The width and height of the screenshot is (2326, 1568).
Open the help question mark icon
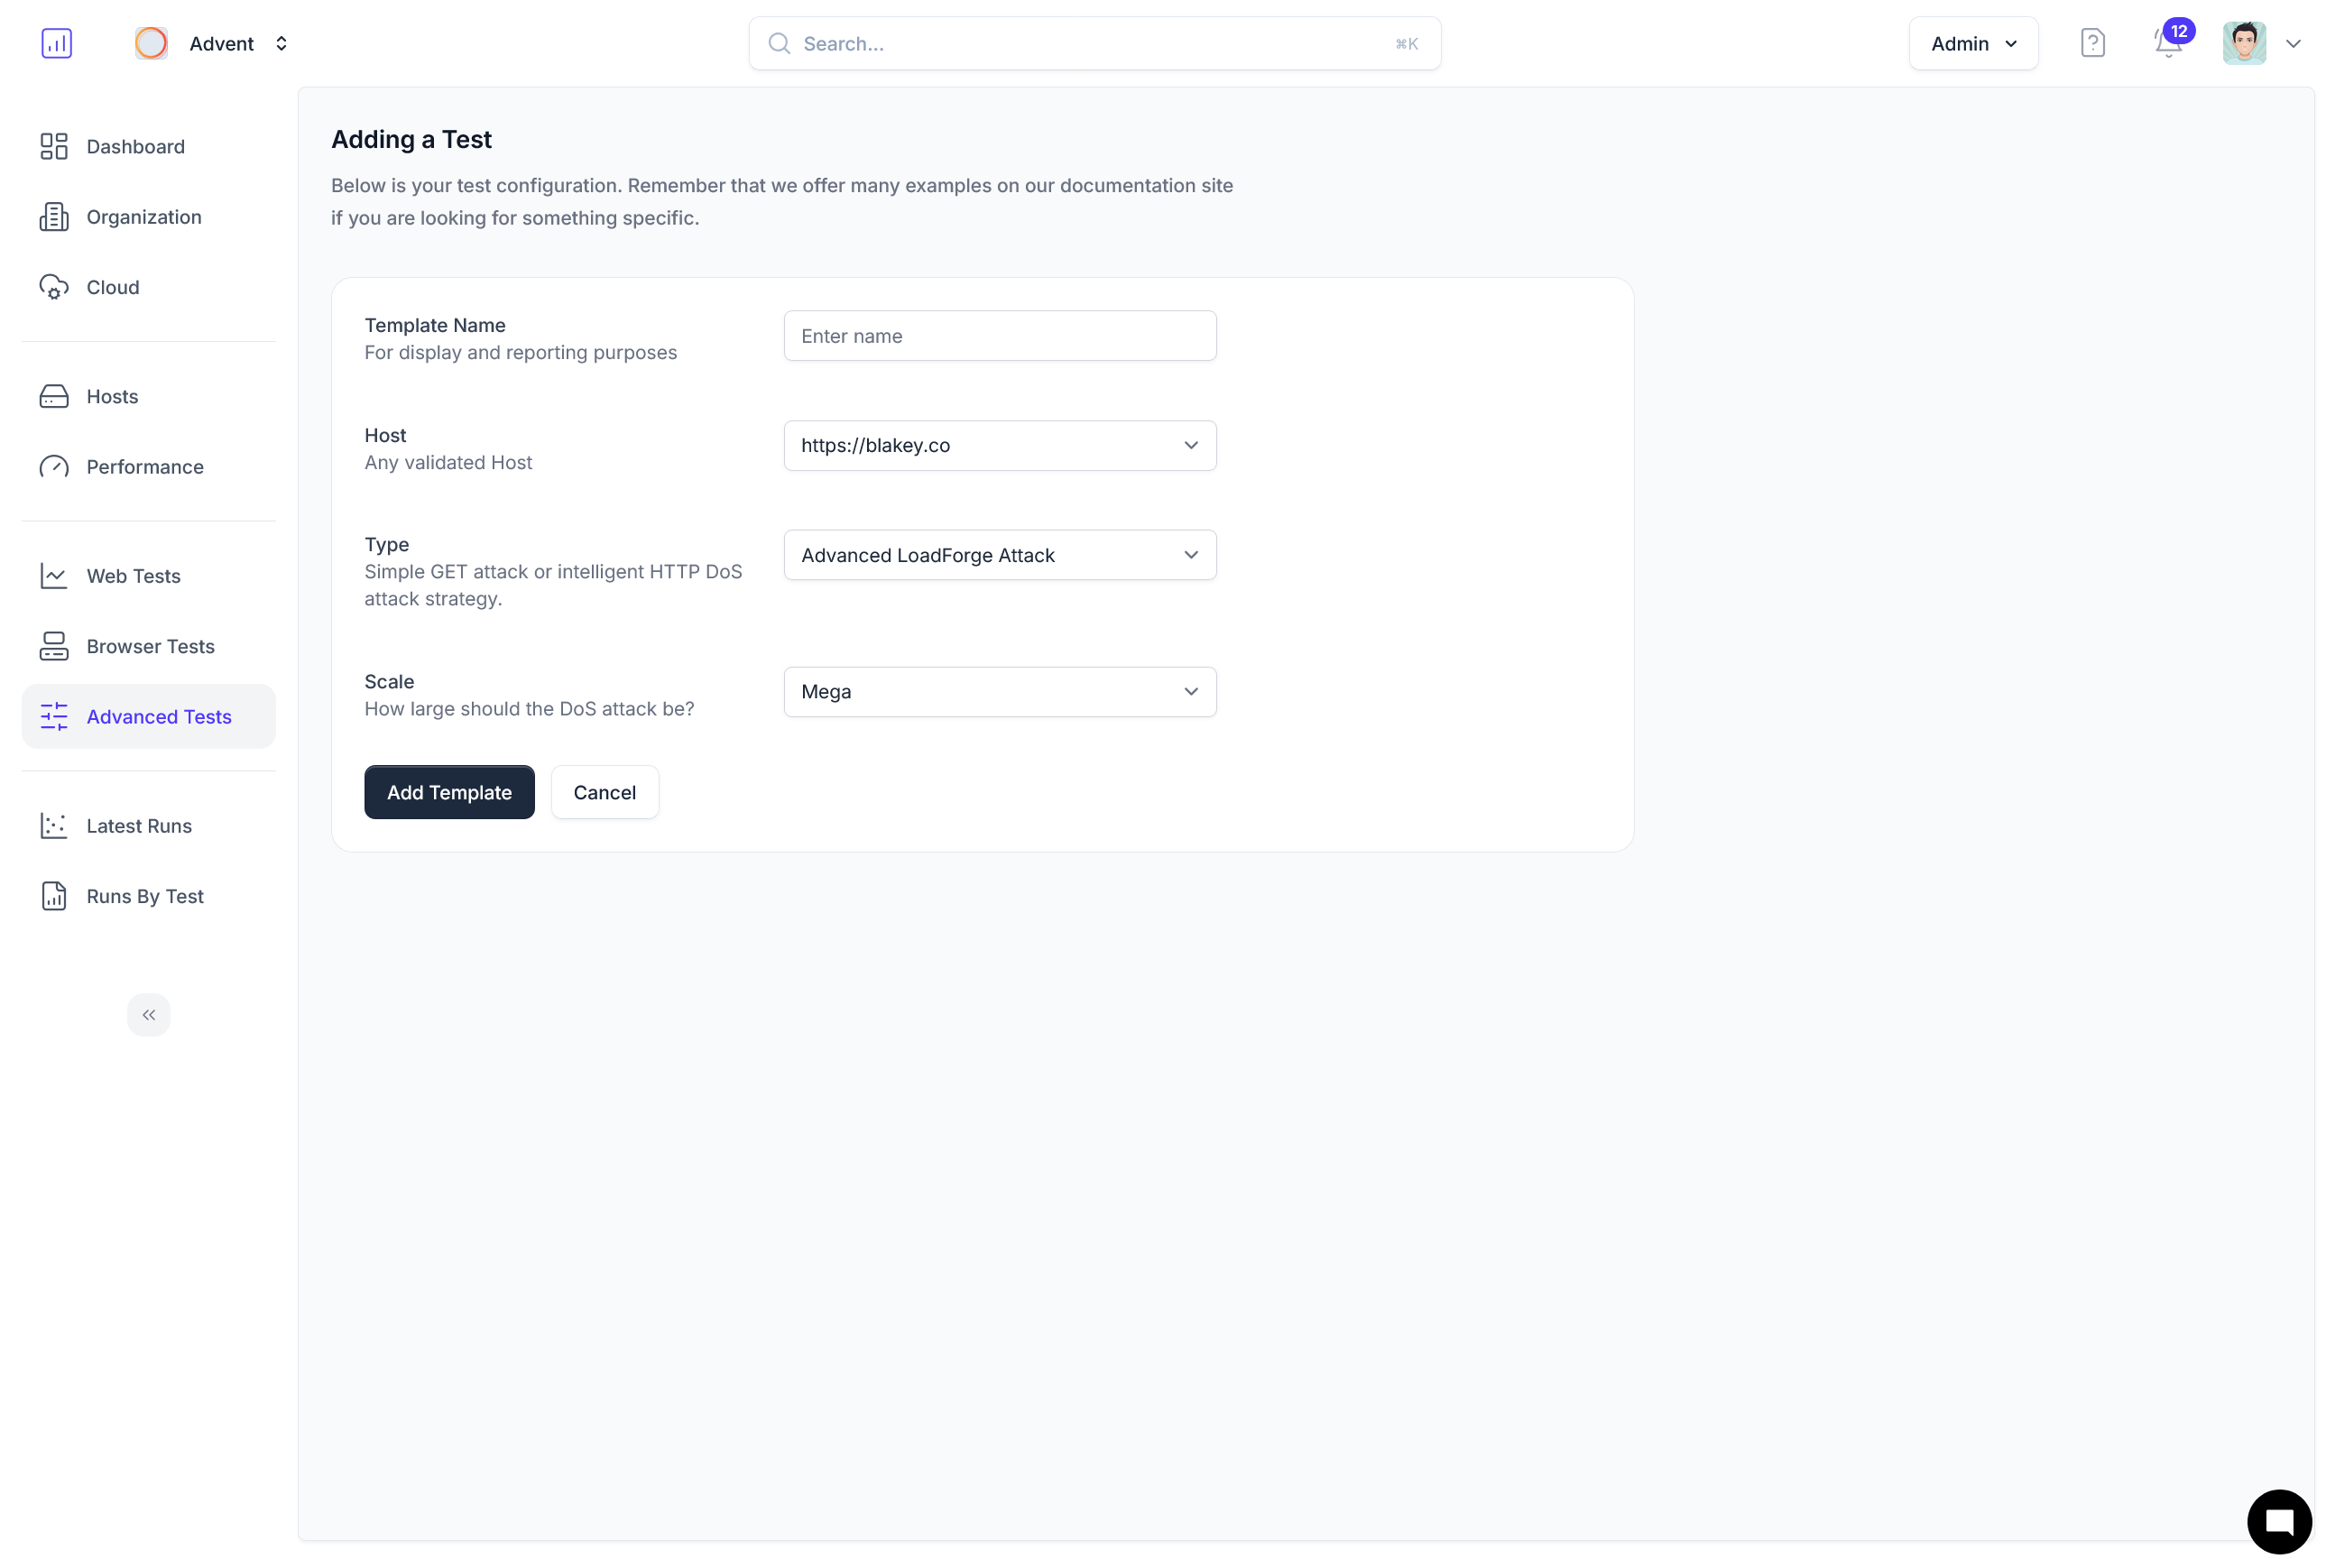[2092, 43]
